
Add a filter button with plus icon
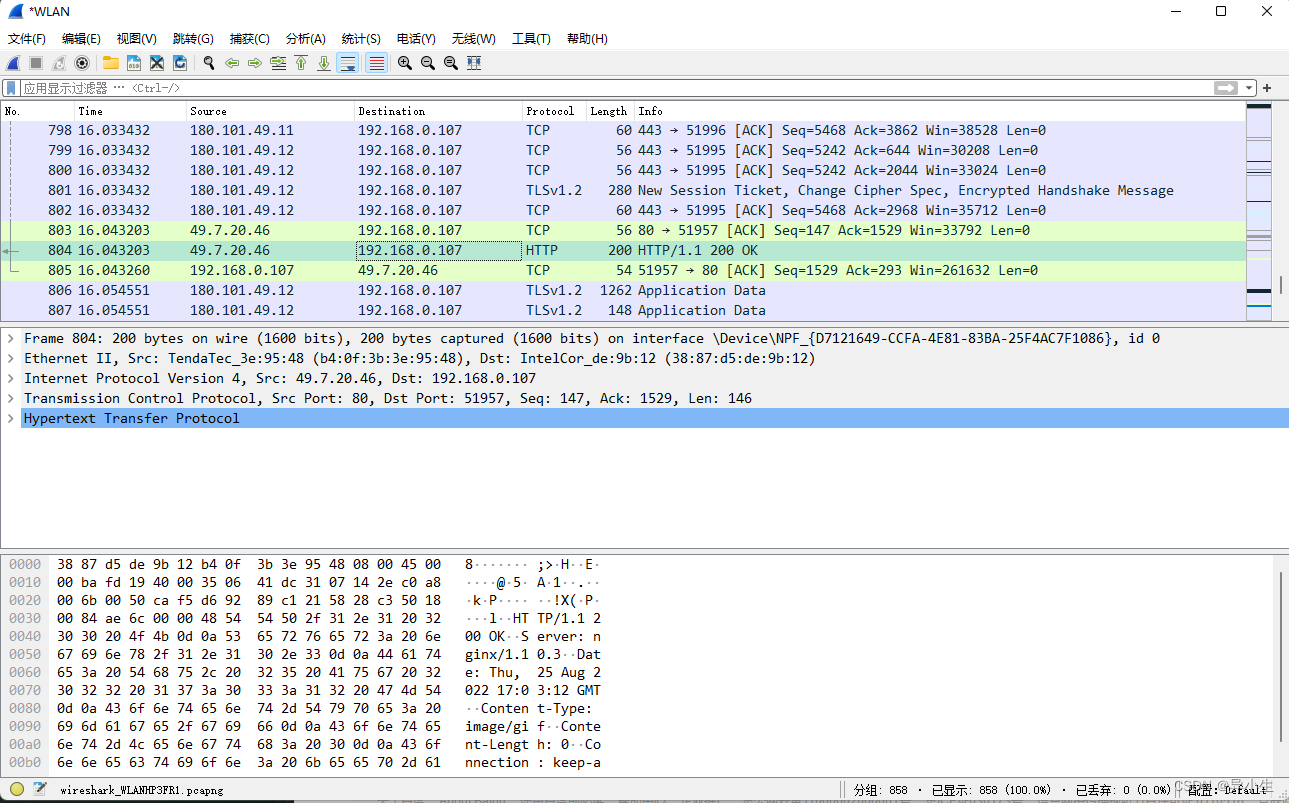click(x=1267, y=88)
